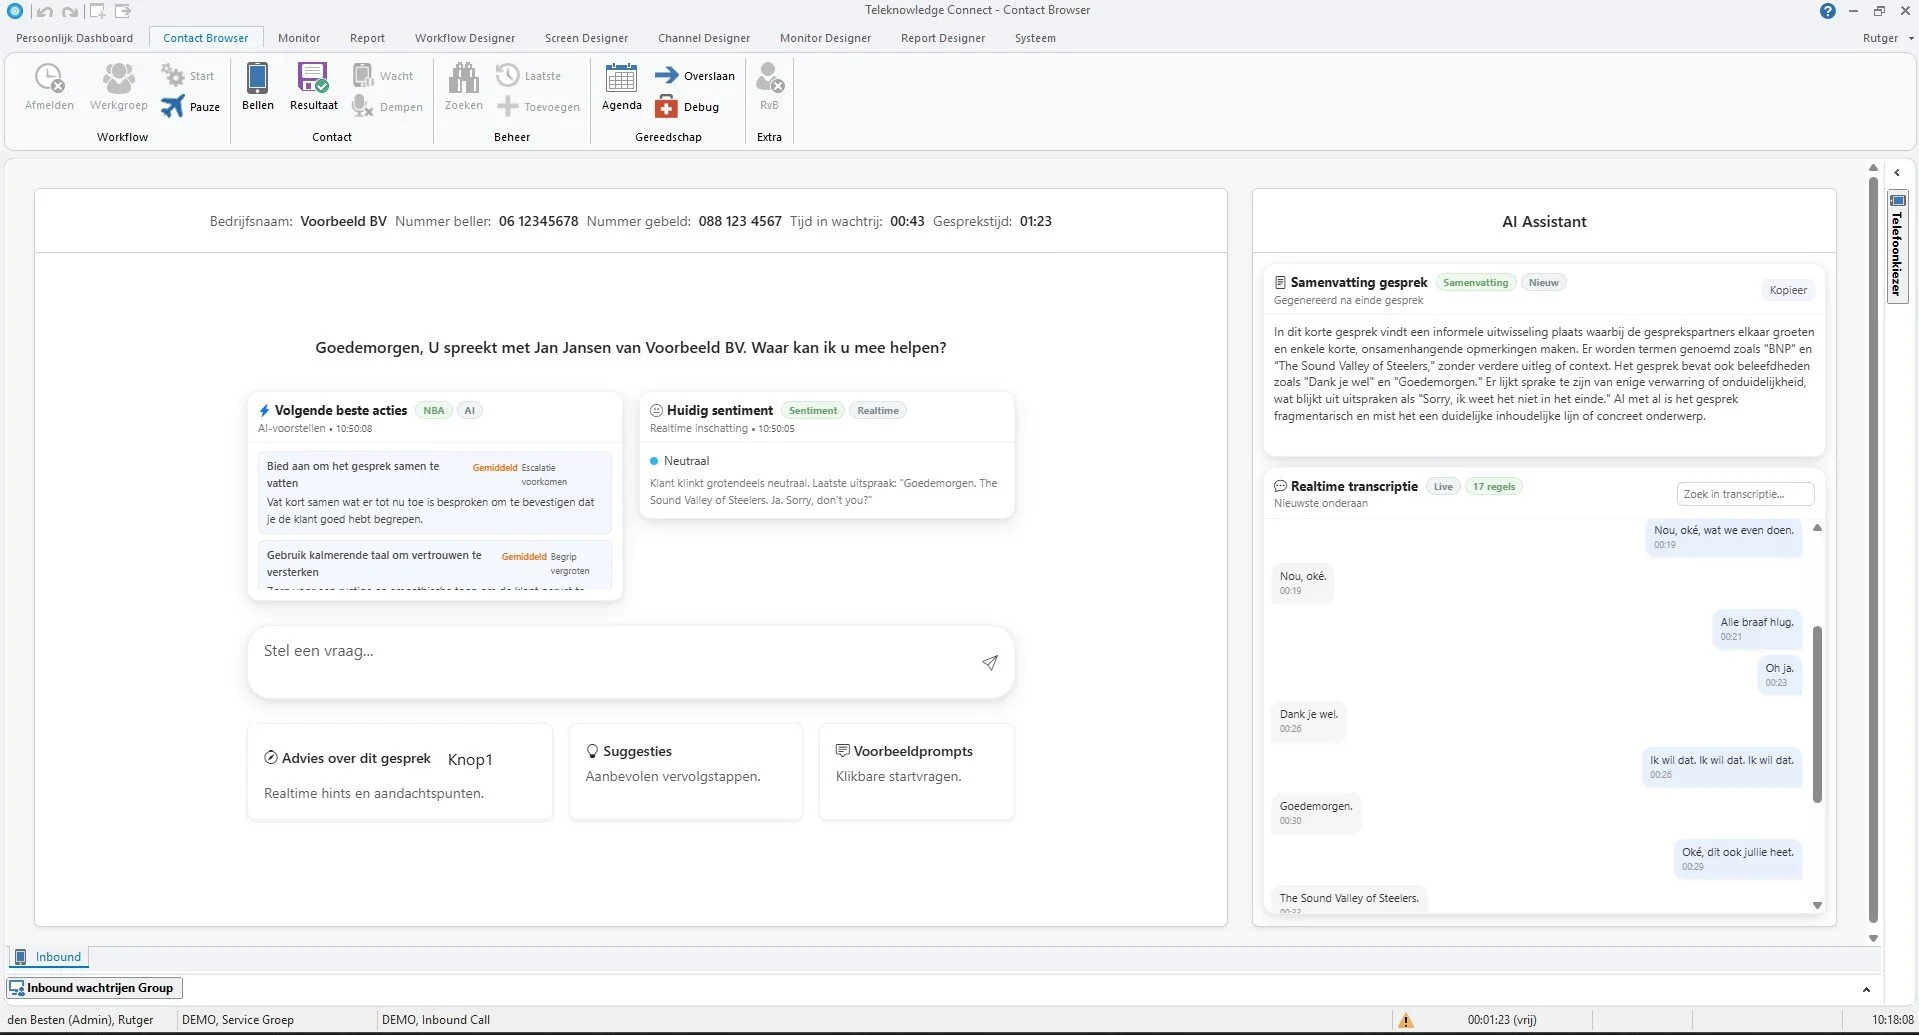Put the call on Wacht hold
Image resolution: width=1919 pixels, height=1035 pixels.
361,74
